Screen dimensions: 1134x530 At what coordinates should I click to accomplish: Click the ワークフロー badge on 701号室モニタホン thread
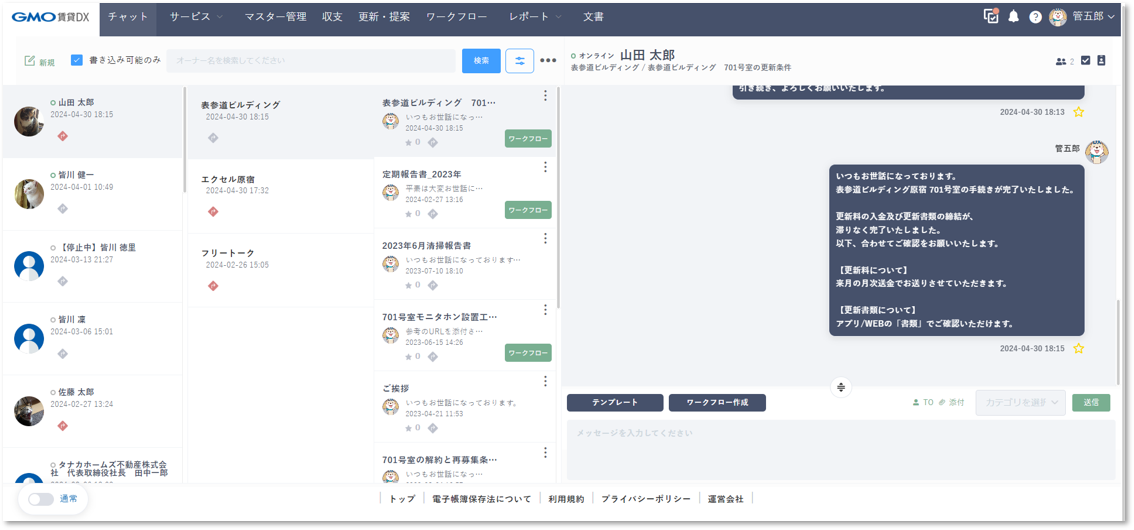pyautogui.click(x=528, y=353)
